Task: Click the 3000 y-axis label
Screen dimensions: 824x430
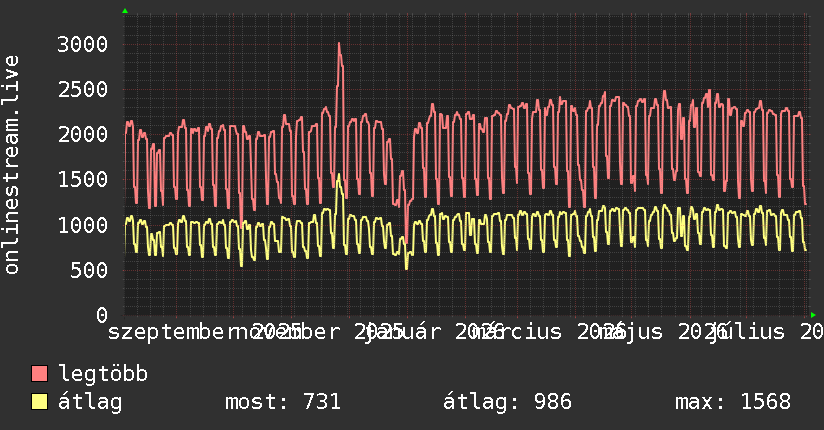Action: click(x=83, y=44)
